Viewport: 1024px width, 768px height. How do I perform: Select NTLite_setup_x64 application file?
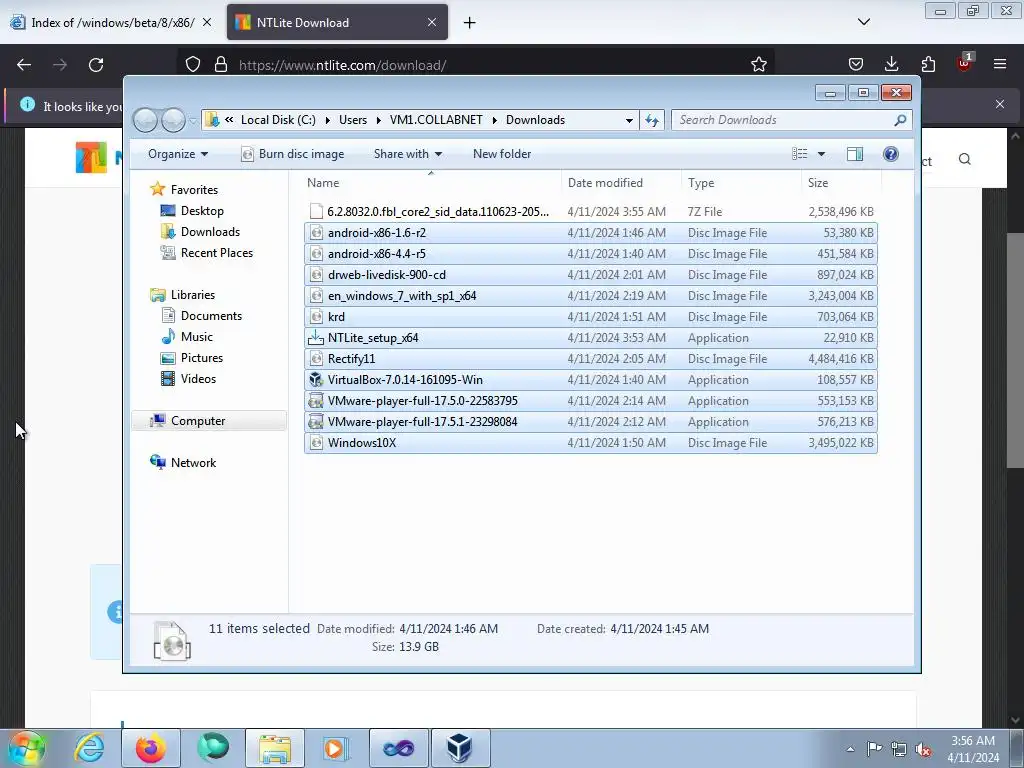(x=591, y=338)
